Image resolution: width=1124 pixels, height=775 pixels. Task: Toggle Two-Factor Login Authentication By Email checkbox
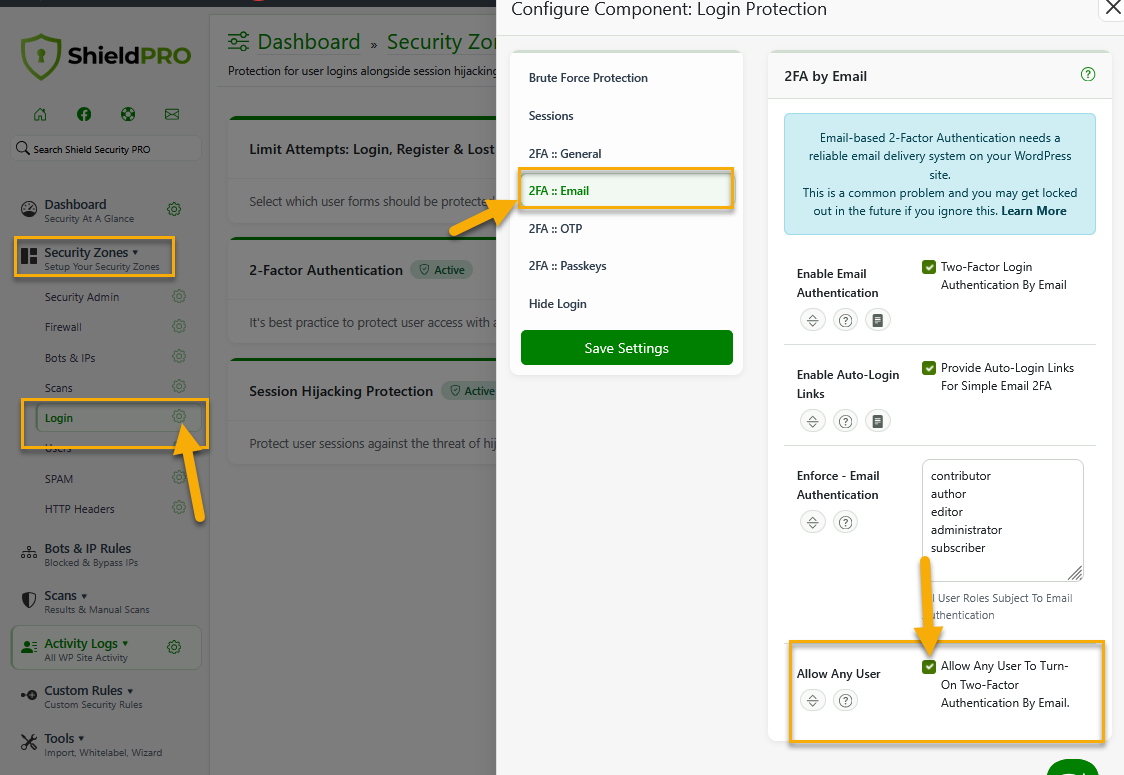pyautogui.click(x=929, y=267)
